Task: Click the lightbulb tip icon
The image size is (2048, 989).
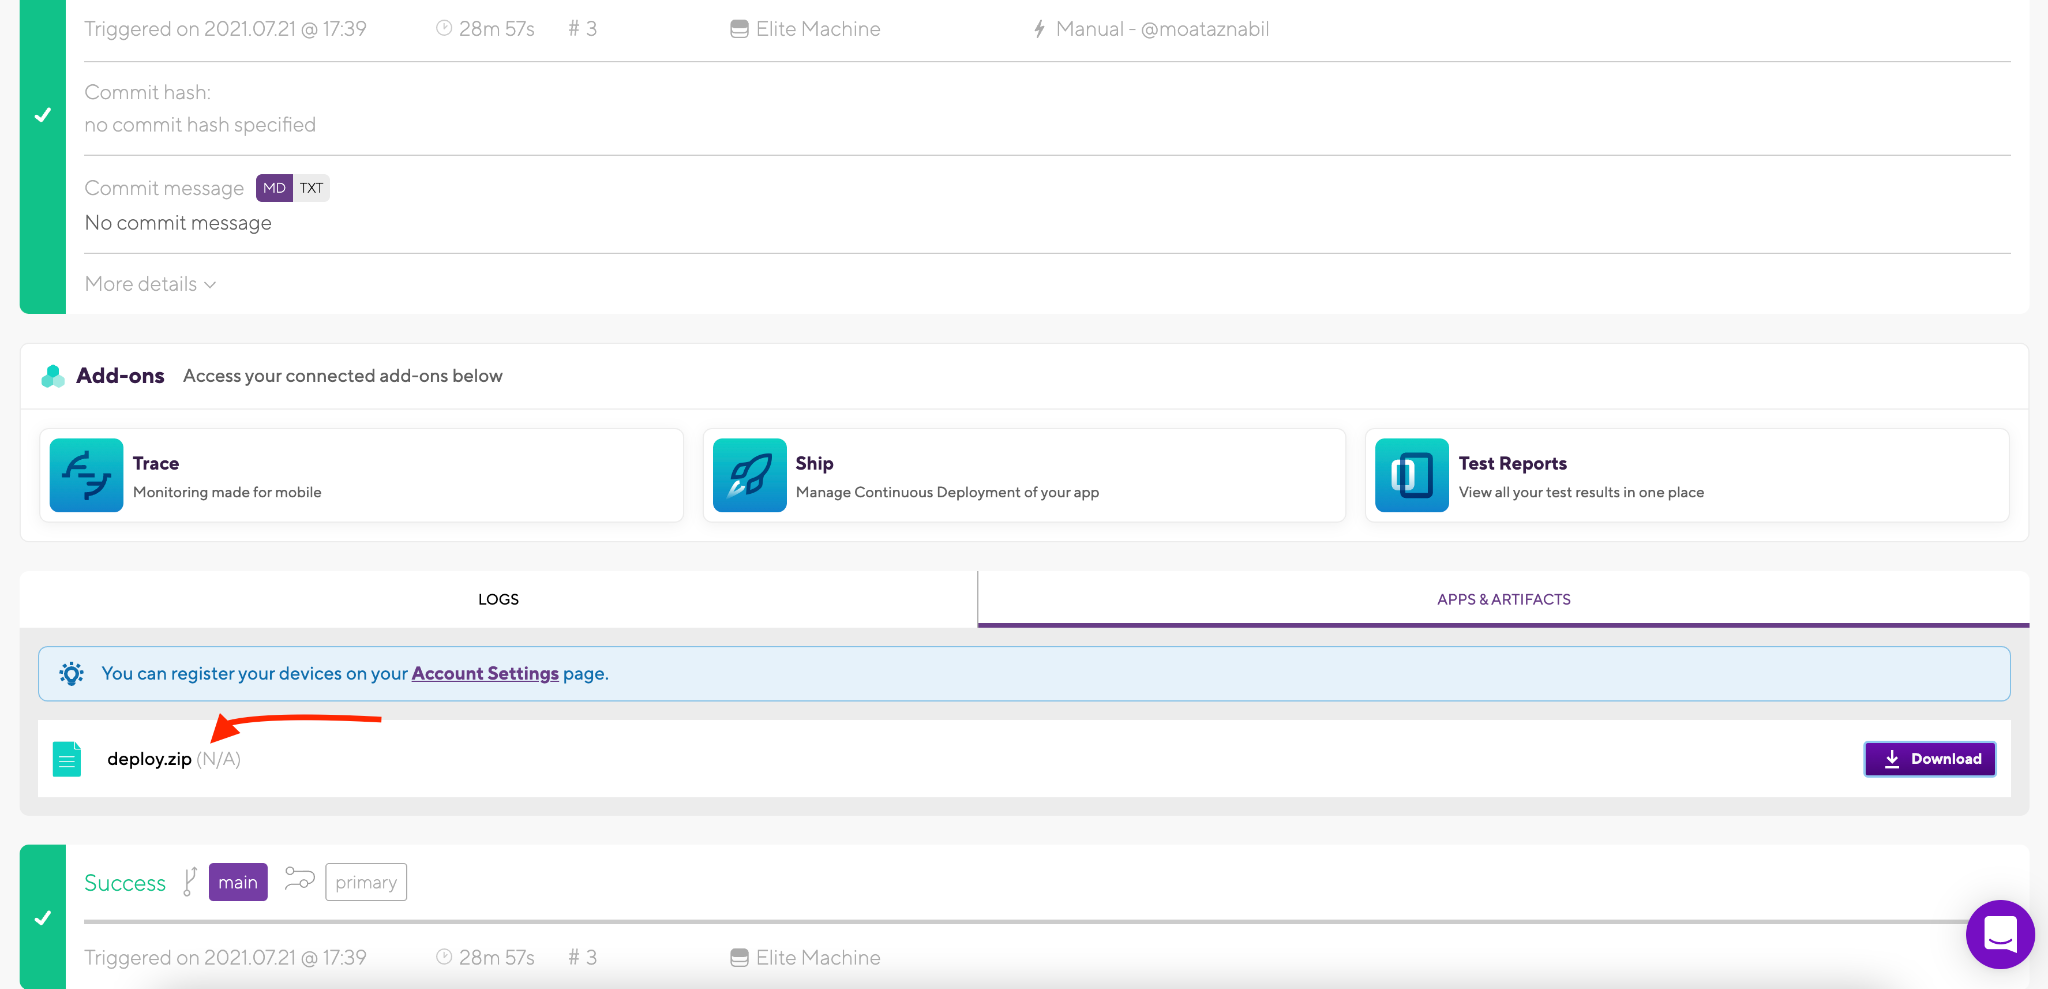Action: 71,674
